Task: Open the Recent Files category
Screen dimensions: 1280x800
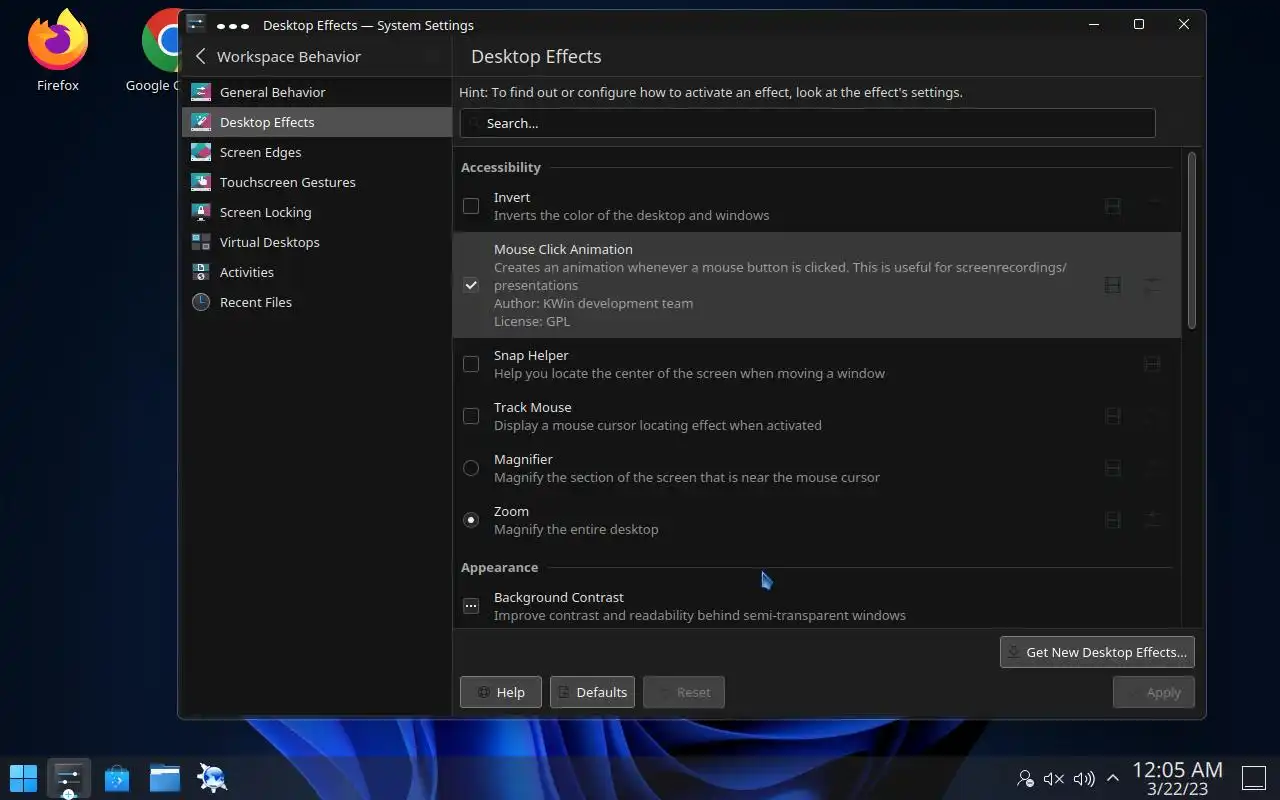Action: (x=316, y=302)
